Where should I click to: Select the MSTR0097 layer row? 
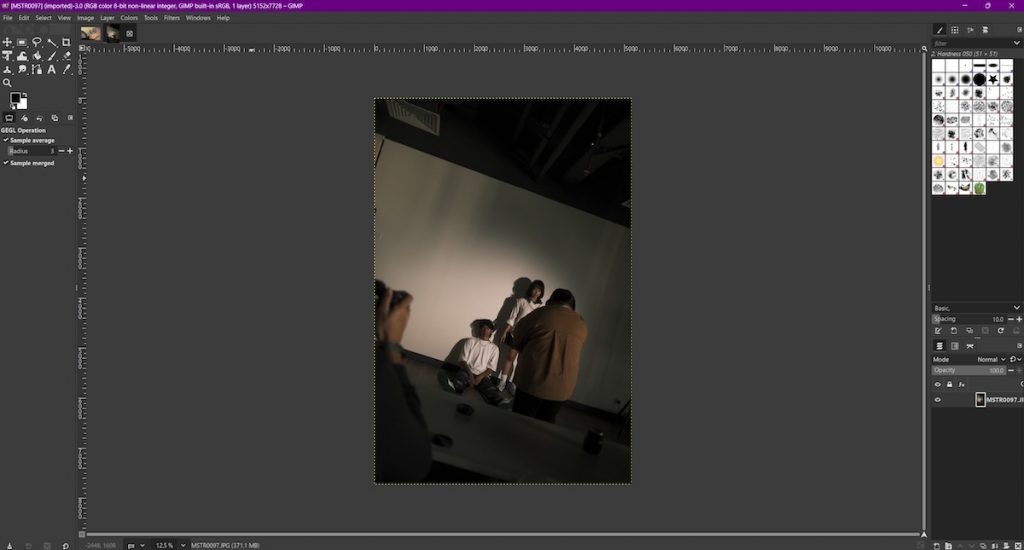(x=978, y=400)
